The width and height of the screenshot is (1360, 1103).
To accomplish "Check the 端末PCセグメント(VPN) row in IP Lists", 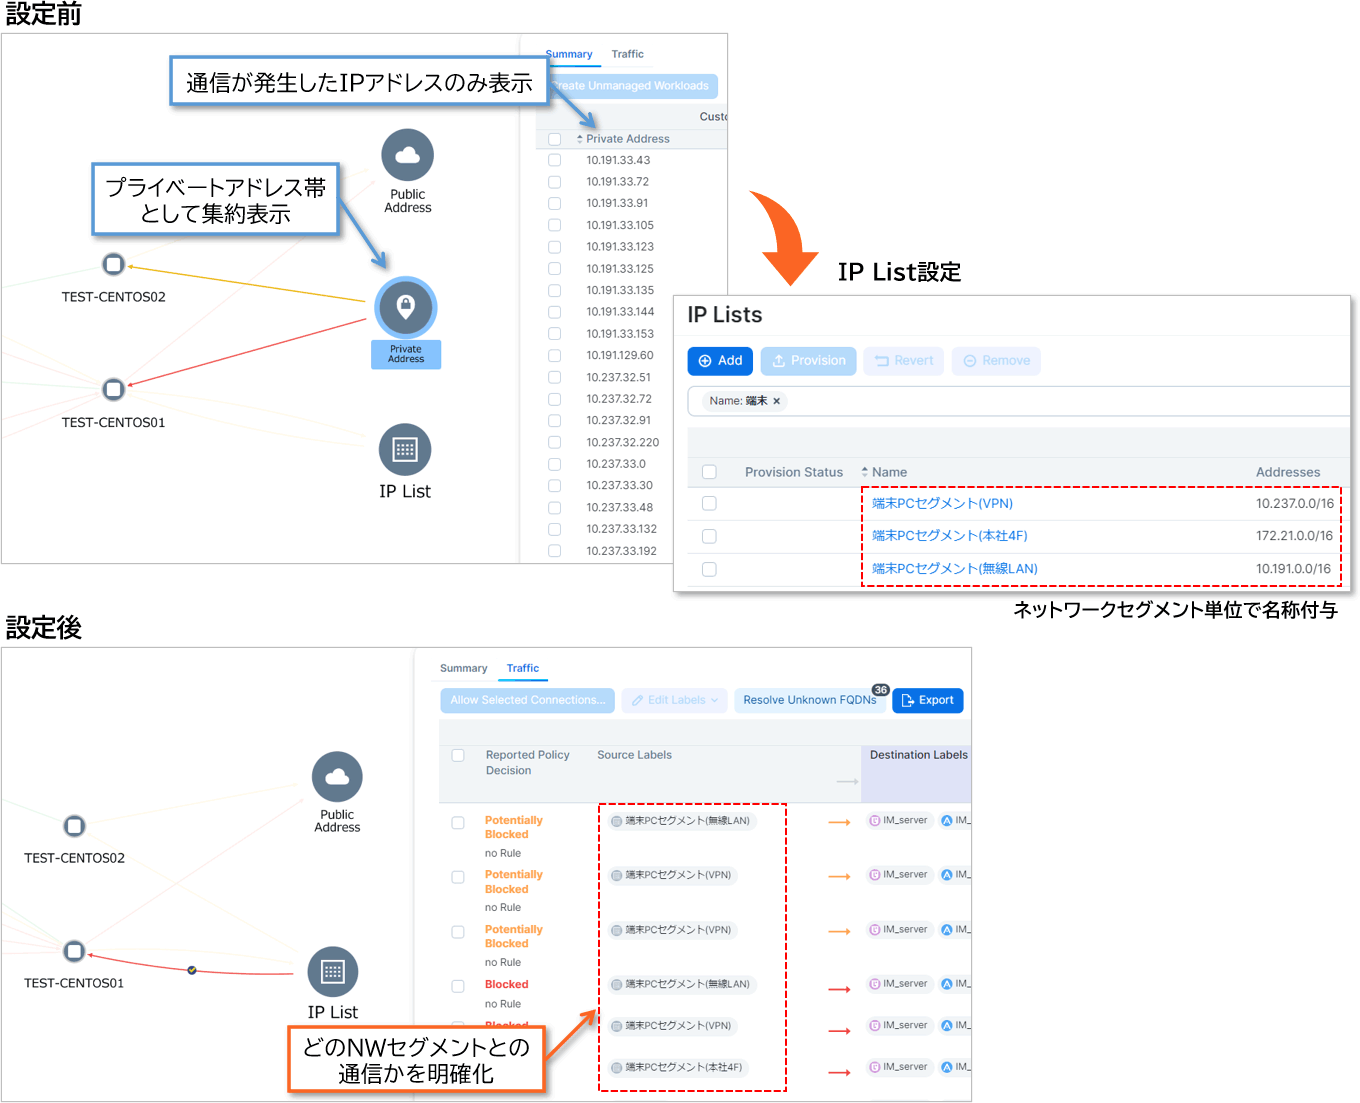I will tap(709, 503).
